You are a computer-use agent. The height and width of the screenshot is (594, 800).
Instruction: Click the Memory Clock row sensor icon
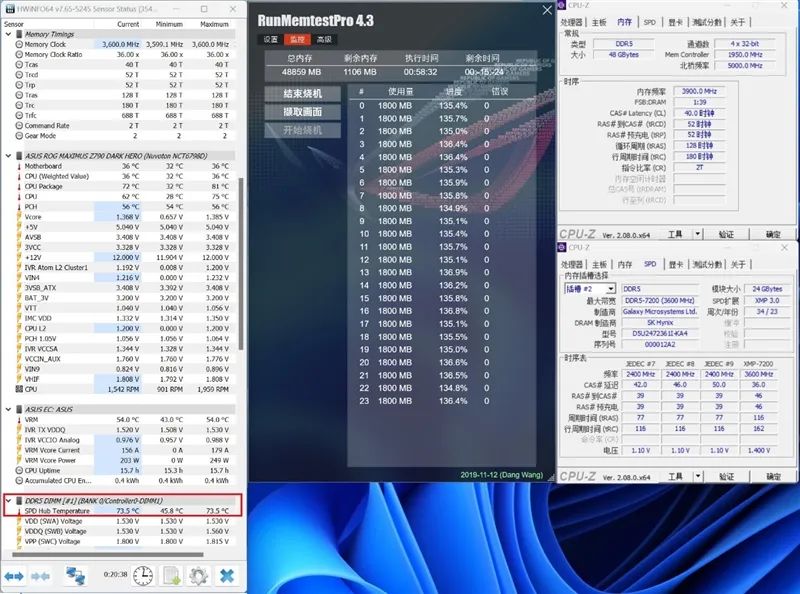[19, 44]
